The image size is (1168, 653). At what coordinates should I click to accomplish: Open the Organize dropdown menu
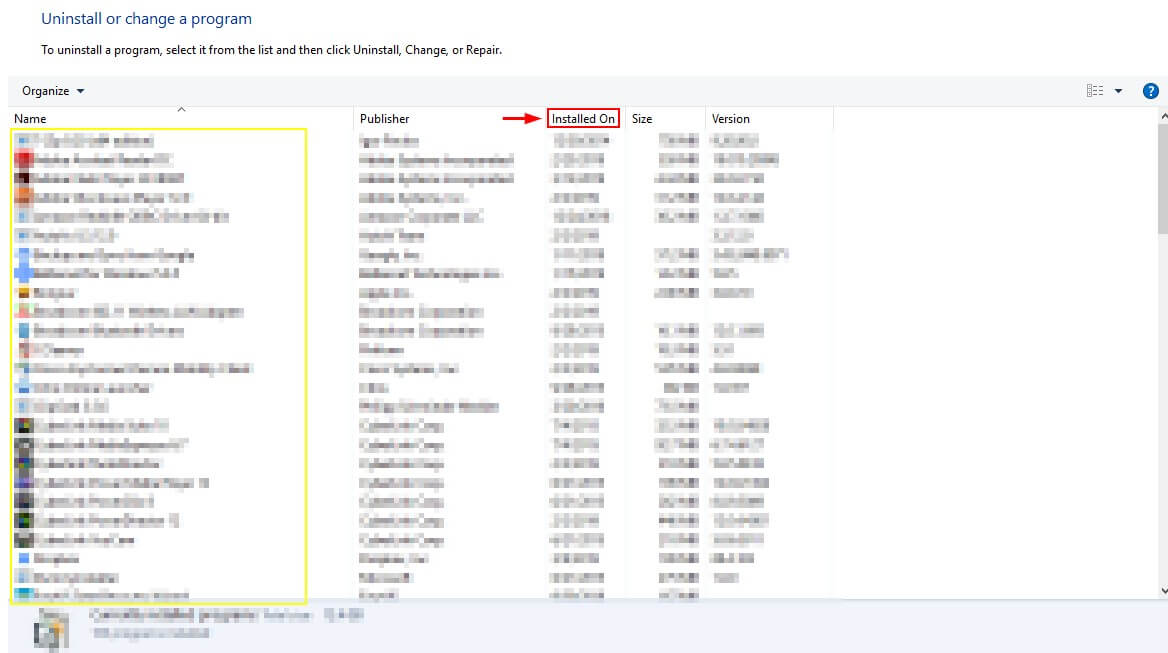coord(53,91)
